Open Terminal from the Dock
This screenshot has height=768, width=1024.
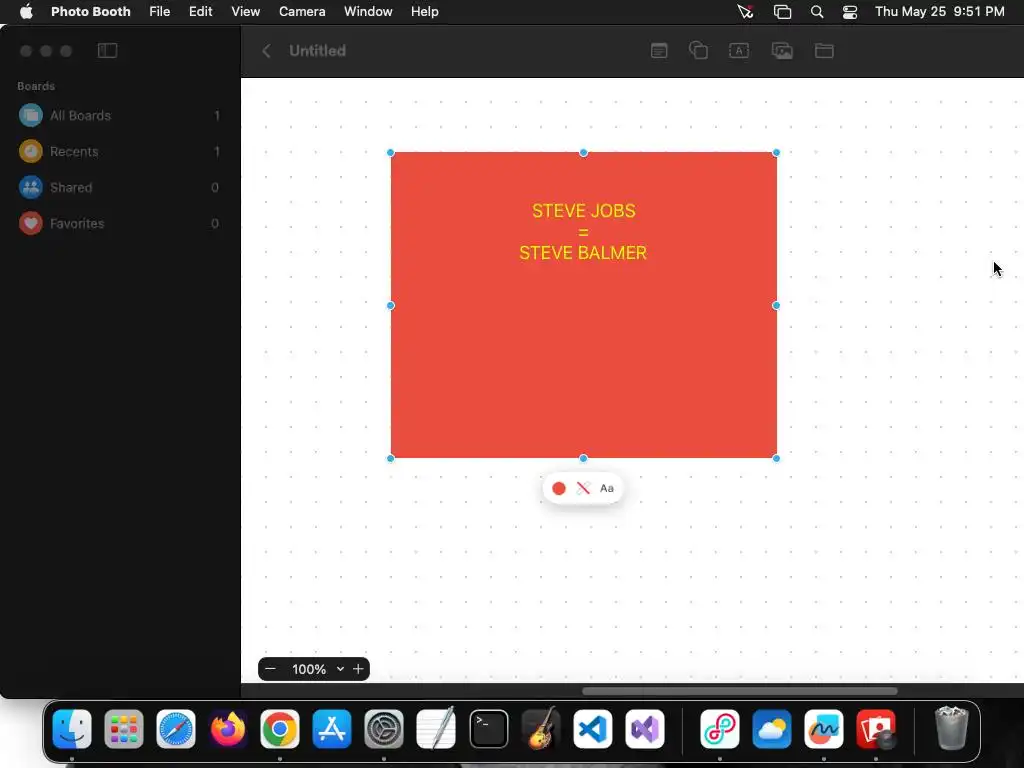488,729
